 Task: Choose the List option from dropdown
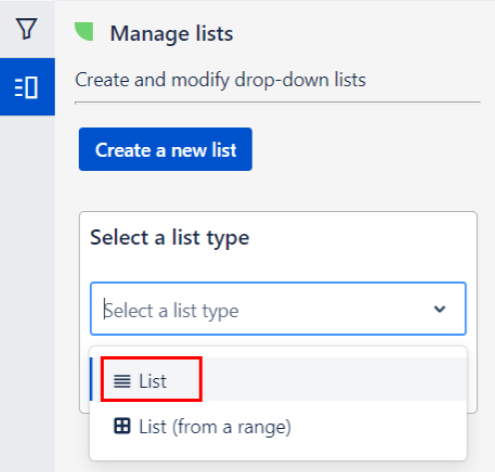click(278, 379)
